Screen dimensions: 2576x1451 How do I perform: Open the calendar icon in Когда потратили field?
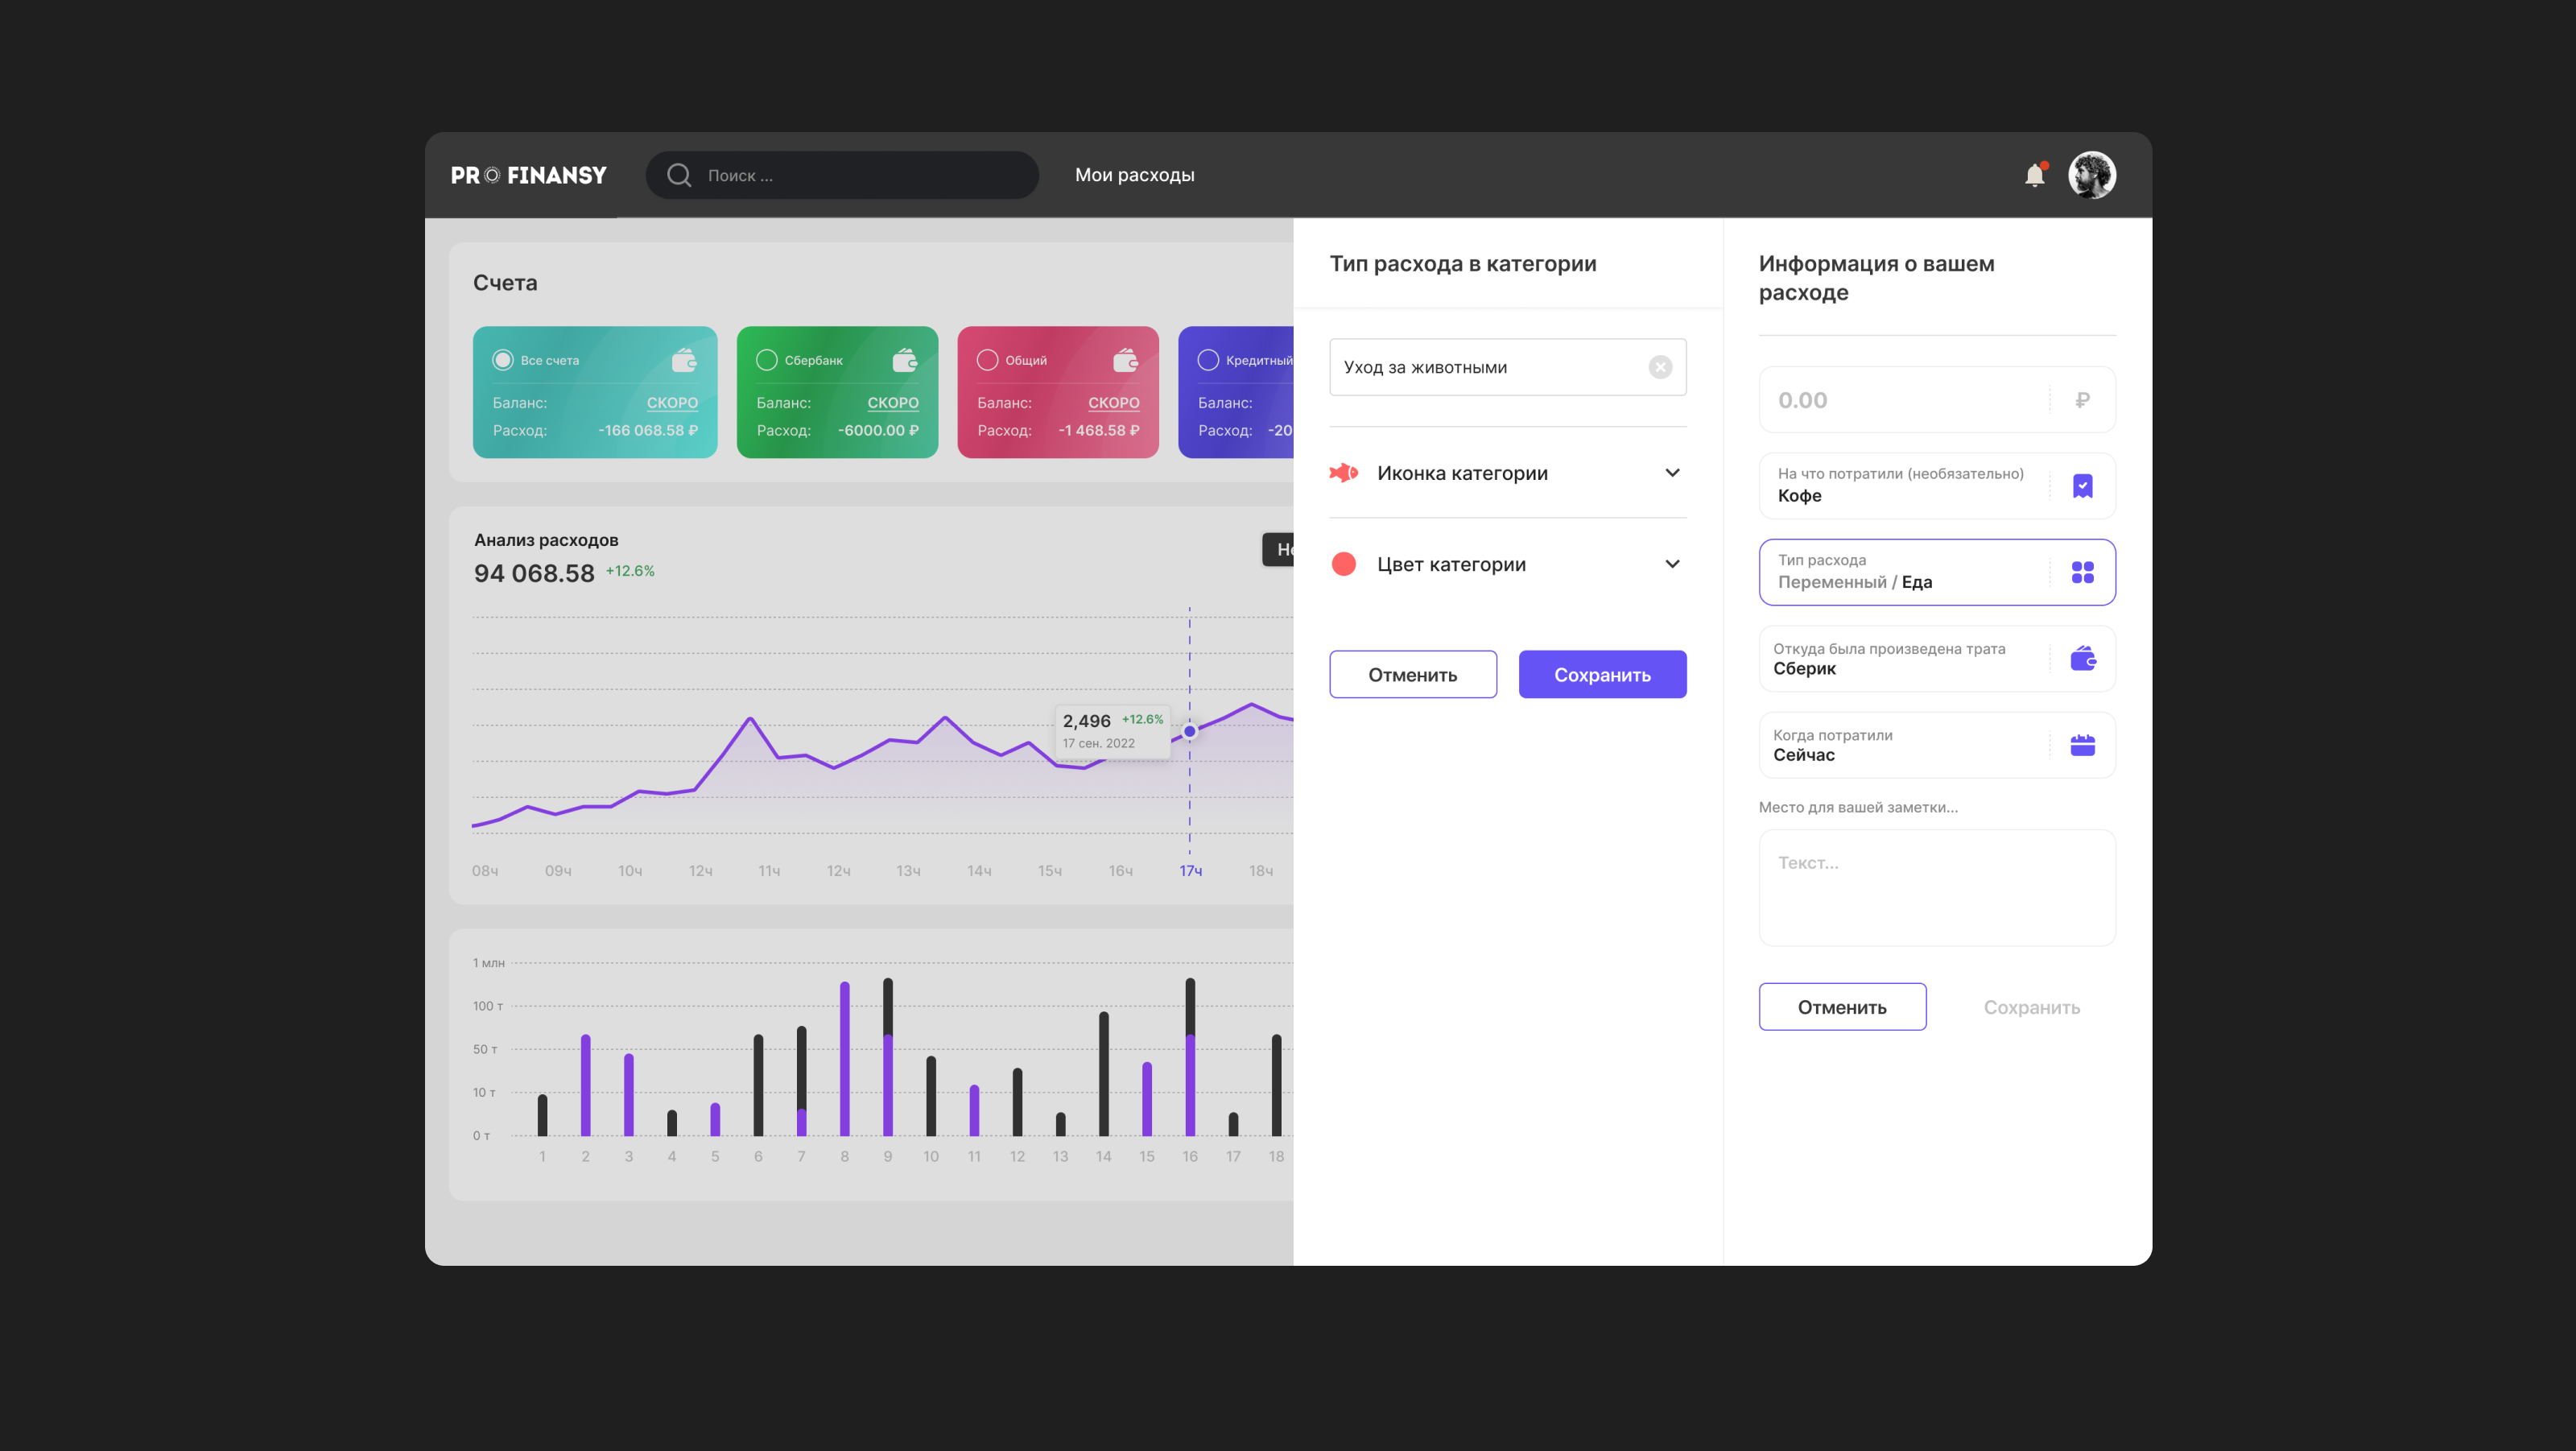pos(2083,745)
